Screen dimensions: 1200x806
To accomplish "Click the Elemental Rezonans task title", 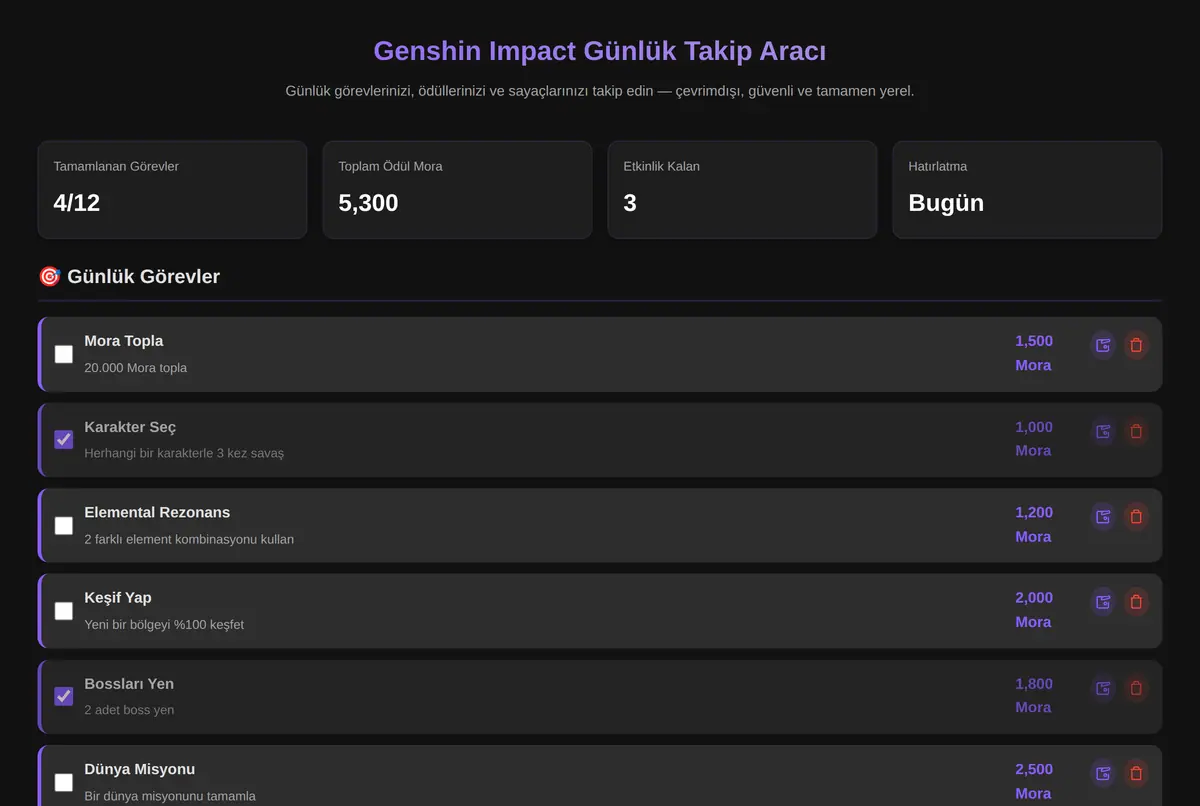I will click(x=157, y=512).
